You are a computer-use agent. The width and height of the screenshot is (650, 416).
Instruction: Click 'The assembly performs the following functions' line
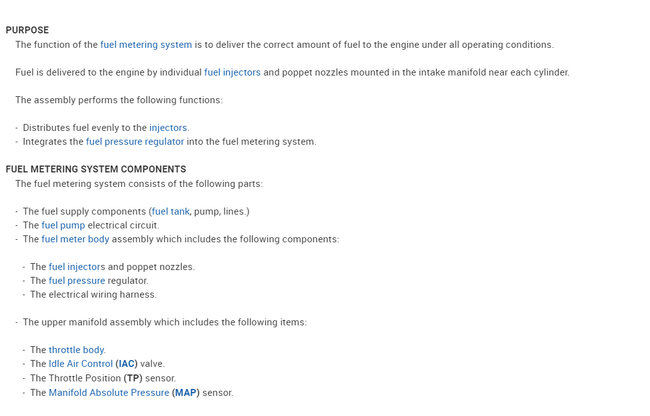click(119, 100)
